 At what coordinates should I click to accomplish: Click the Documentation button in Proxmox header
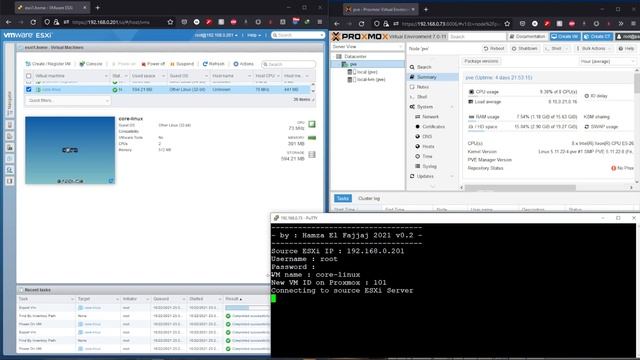[x=527, y=37]
